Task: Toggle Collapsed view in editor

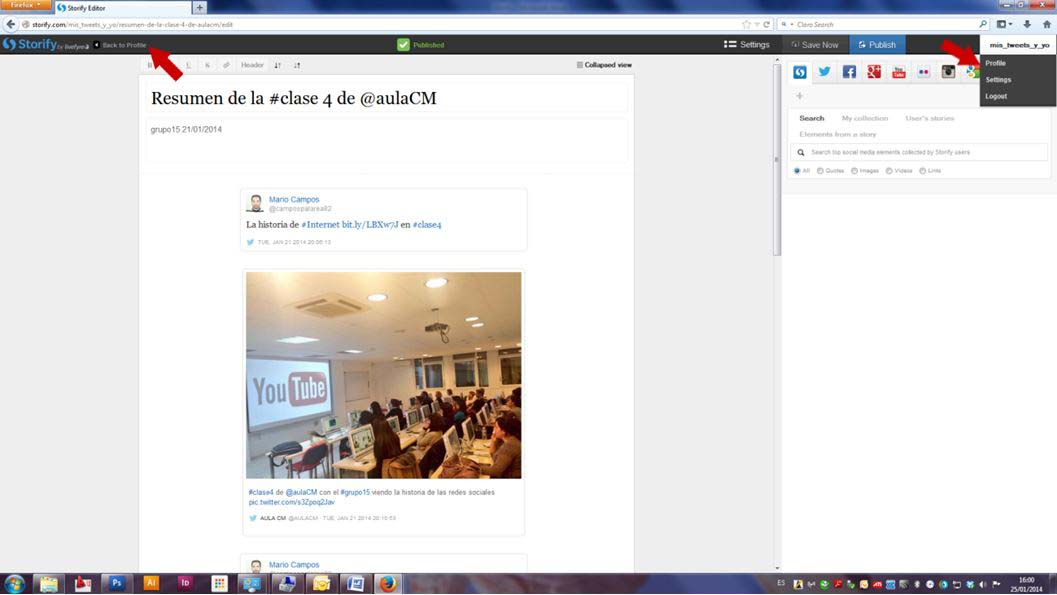Action: (604, 65)
